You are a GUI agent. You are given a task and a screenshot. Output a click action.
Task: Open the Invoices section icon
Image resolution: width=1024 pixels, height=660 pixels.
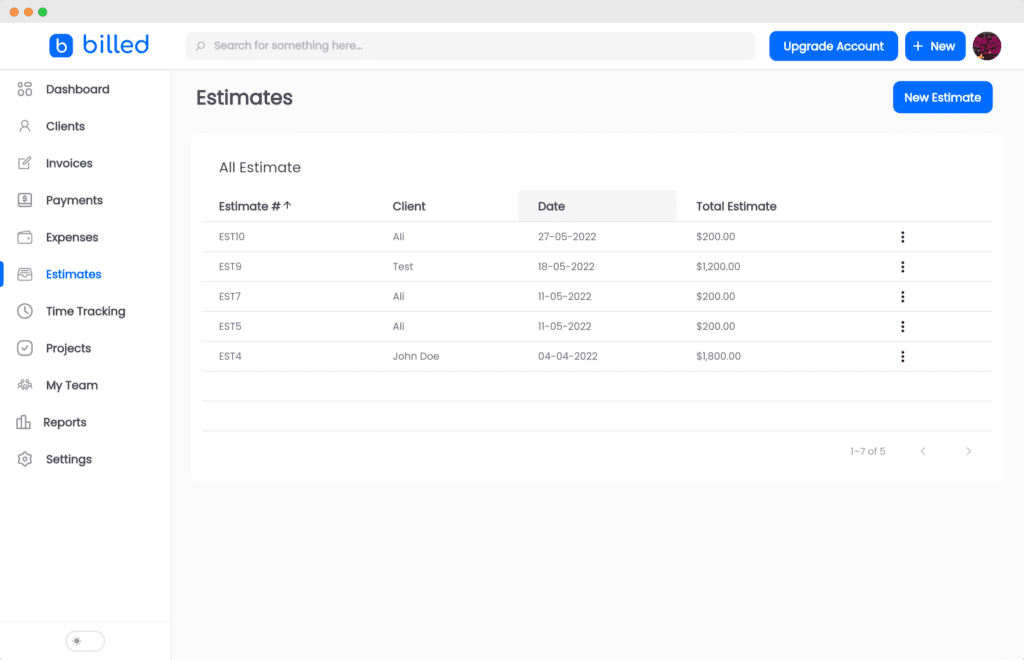24,163
